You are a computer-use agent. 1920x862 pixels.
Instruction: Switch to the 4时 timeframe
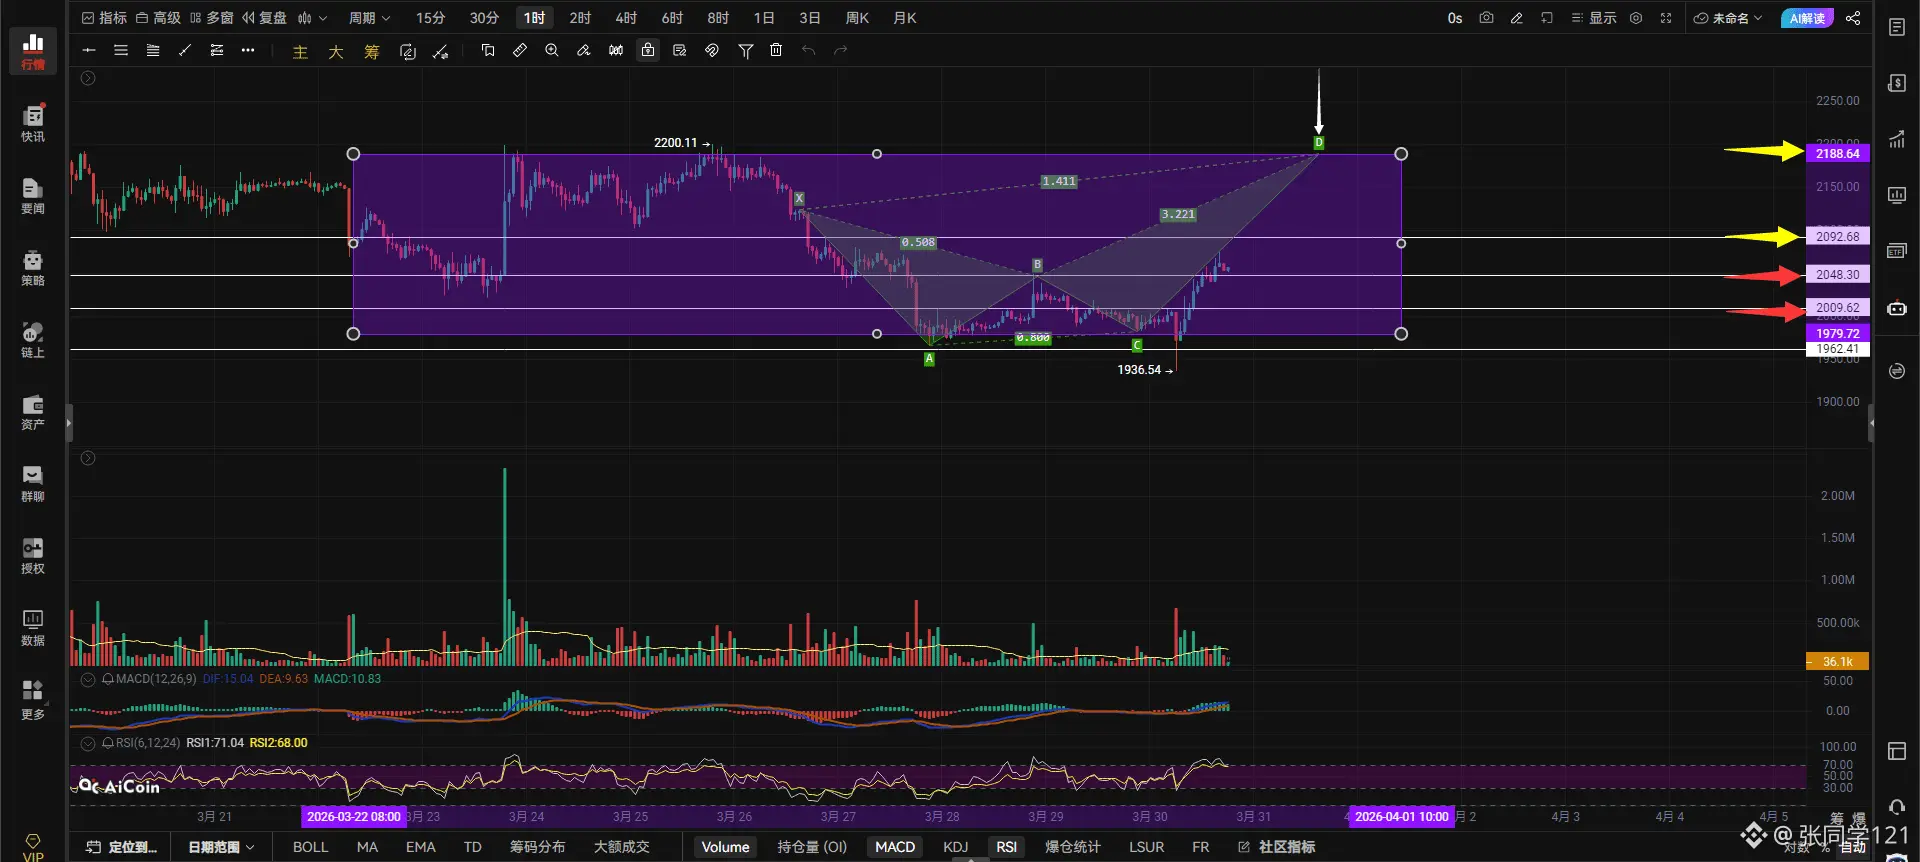pos(626,18)
